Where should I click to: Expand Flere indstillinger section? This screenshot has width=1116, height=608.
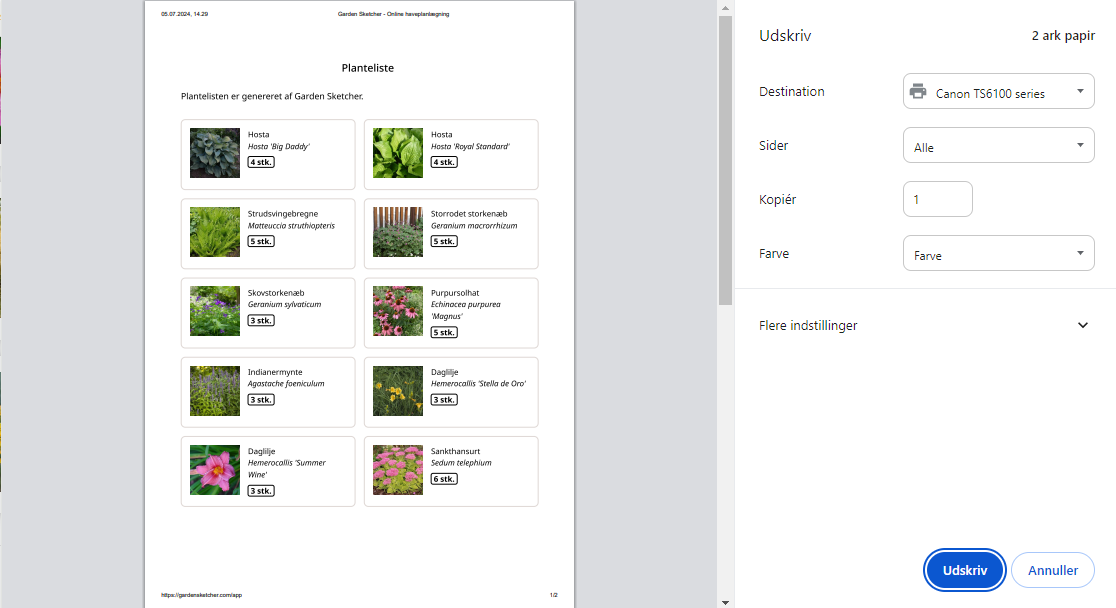point(924,325)
